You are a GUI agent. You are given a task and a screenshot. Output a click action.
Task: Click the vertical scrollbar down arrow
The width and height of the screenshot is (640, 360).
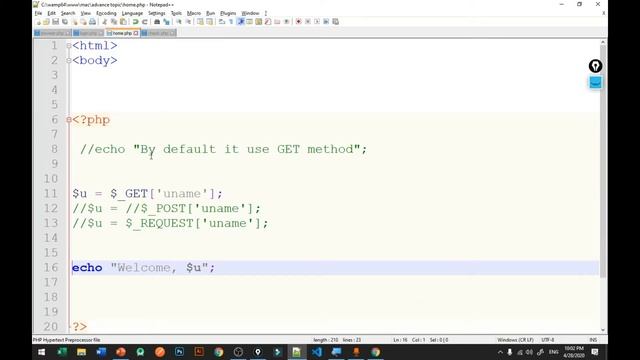[603, 330]
